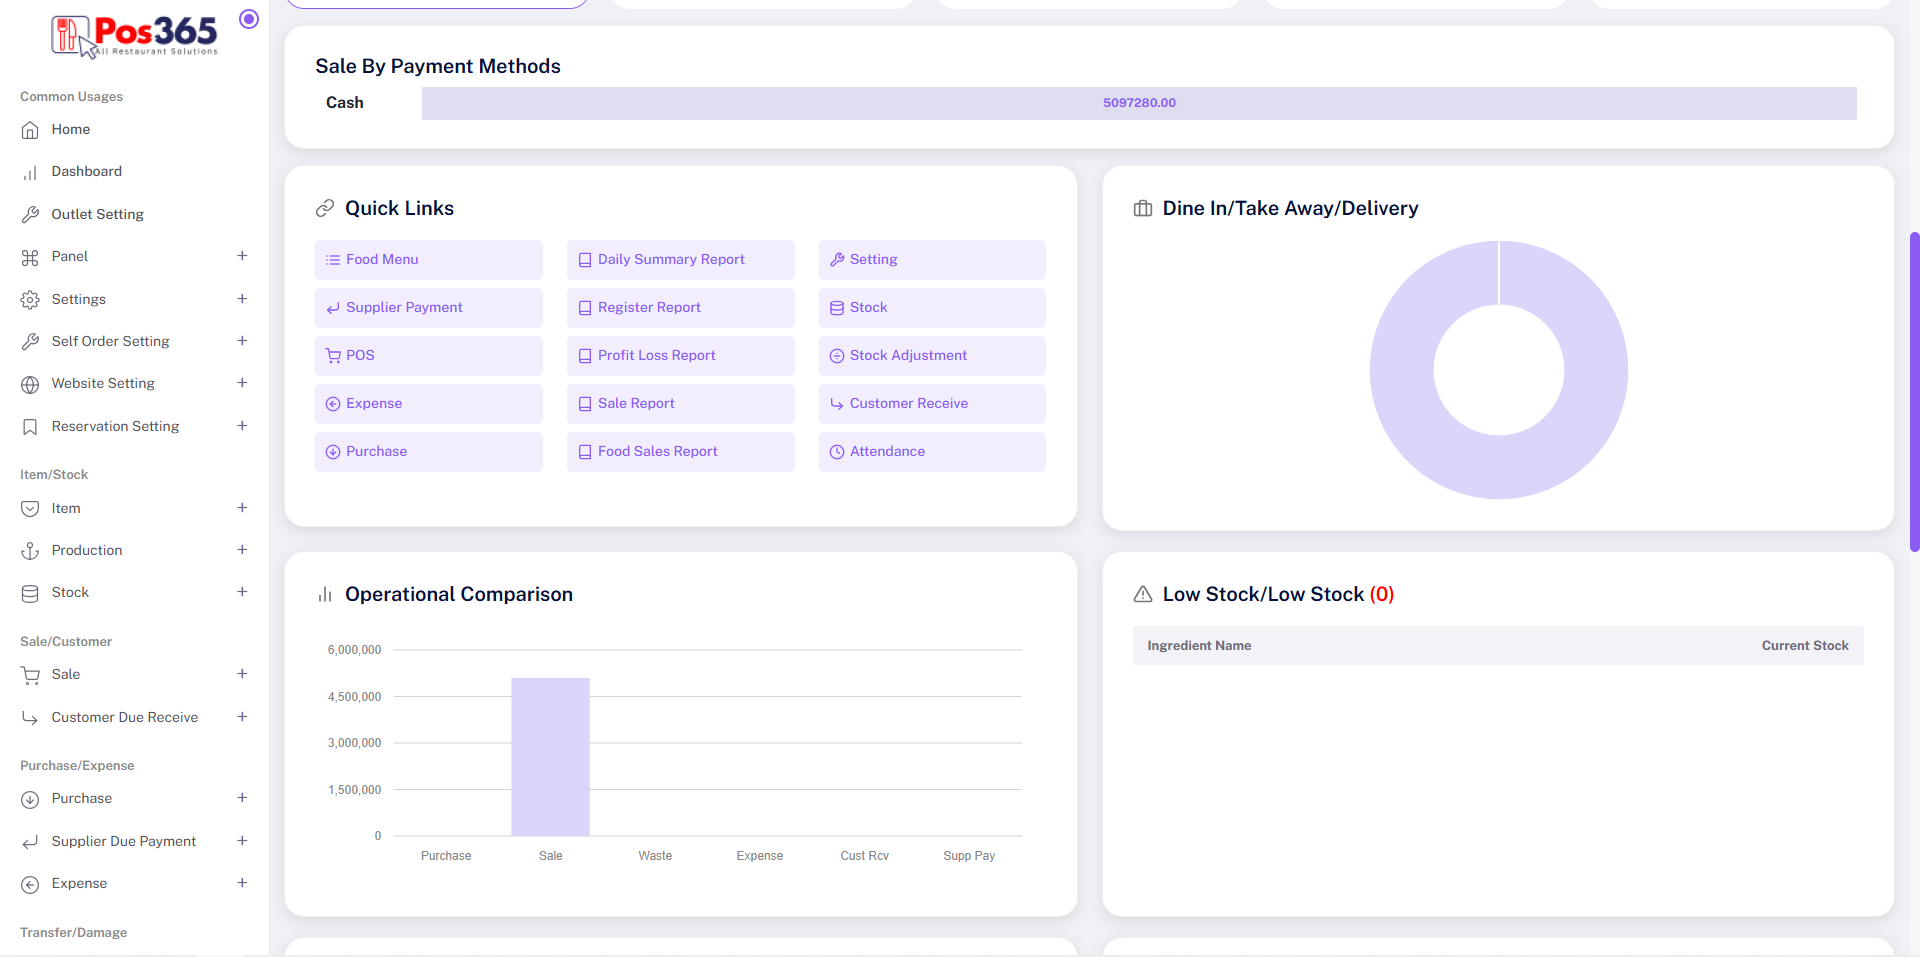Click the Website Setting globe icon
Viewport: 1920px width, 957px height.
[x=30, y=384]
